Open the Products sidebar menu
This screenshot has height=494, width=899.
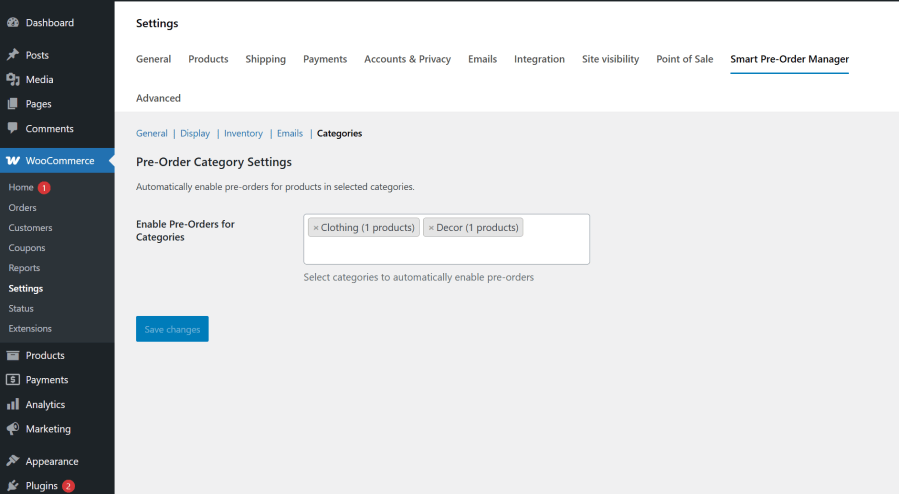(45, 355)
